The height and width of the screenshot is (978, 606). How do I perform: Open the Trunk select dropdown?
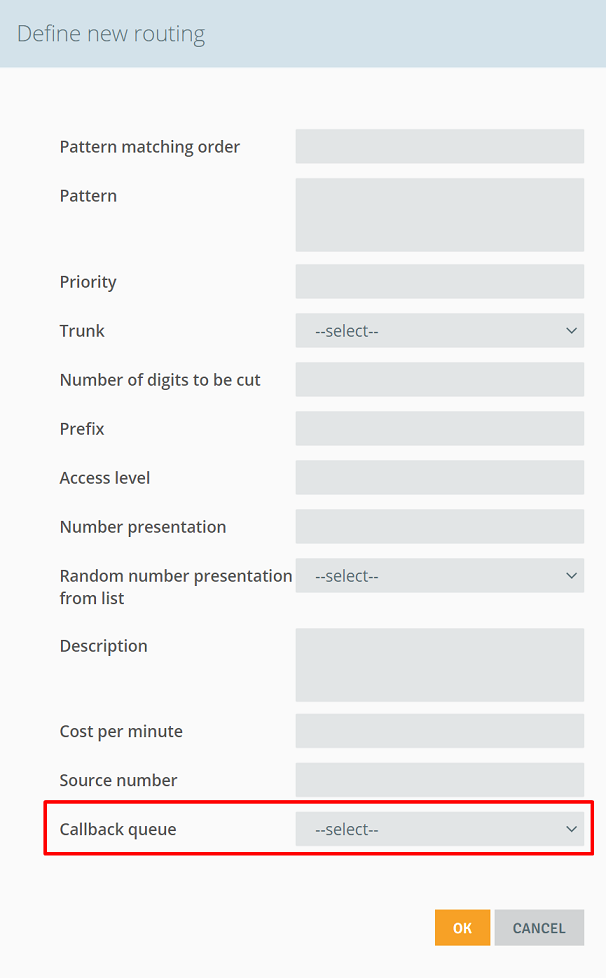440,331
